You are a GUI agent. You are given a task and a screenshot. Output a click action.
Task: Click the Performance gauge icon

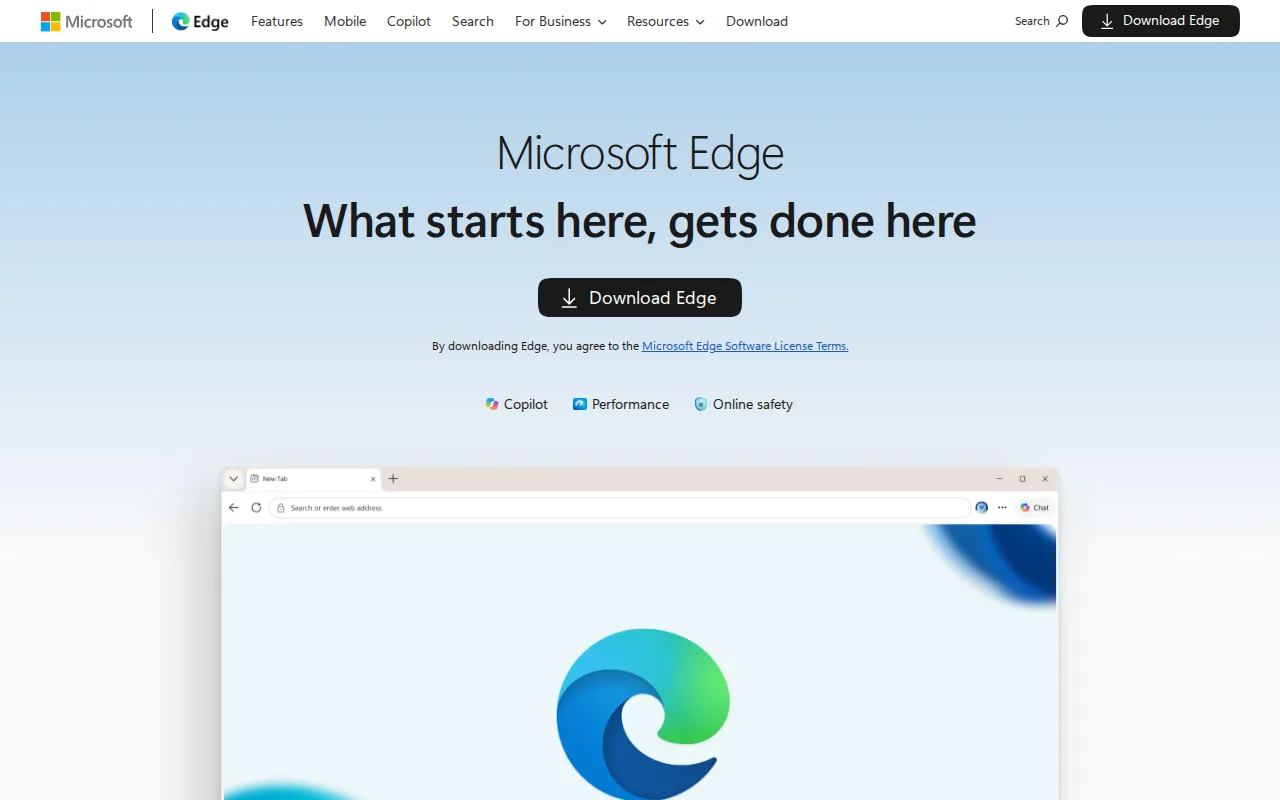tap(580, 404)
